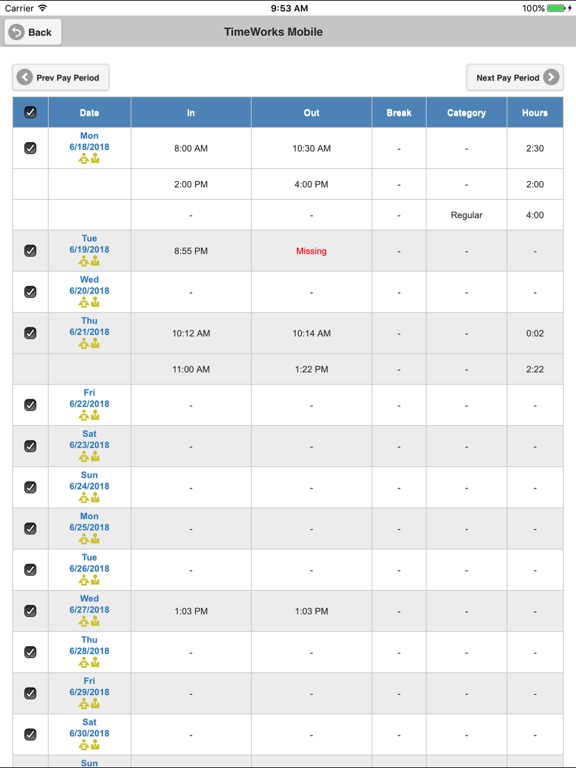Image resolution: width=576 pixels, height=768 pixels.
Task: Uncheck the Thu 6/21/2018 row checkbox
Action: 30,333
